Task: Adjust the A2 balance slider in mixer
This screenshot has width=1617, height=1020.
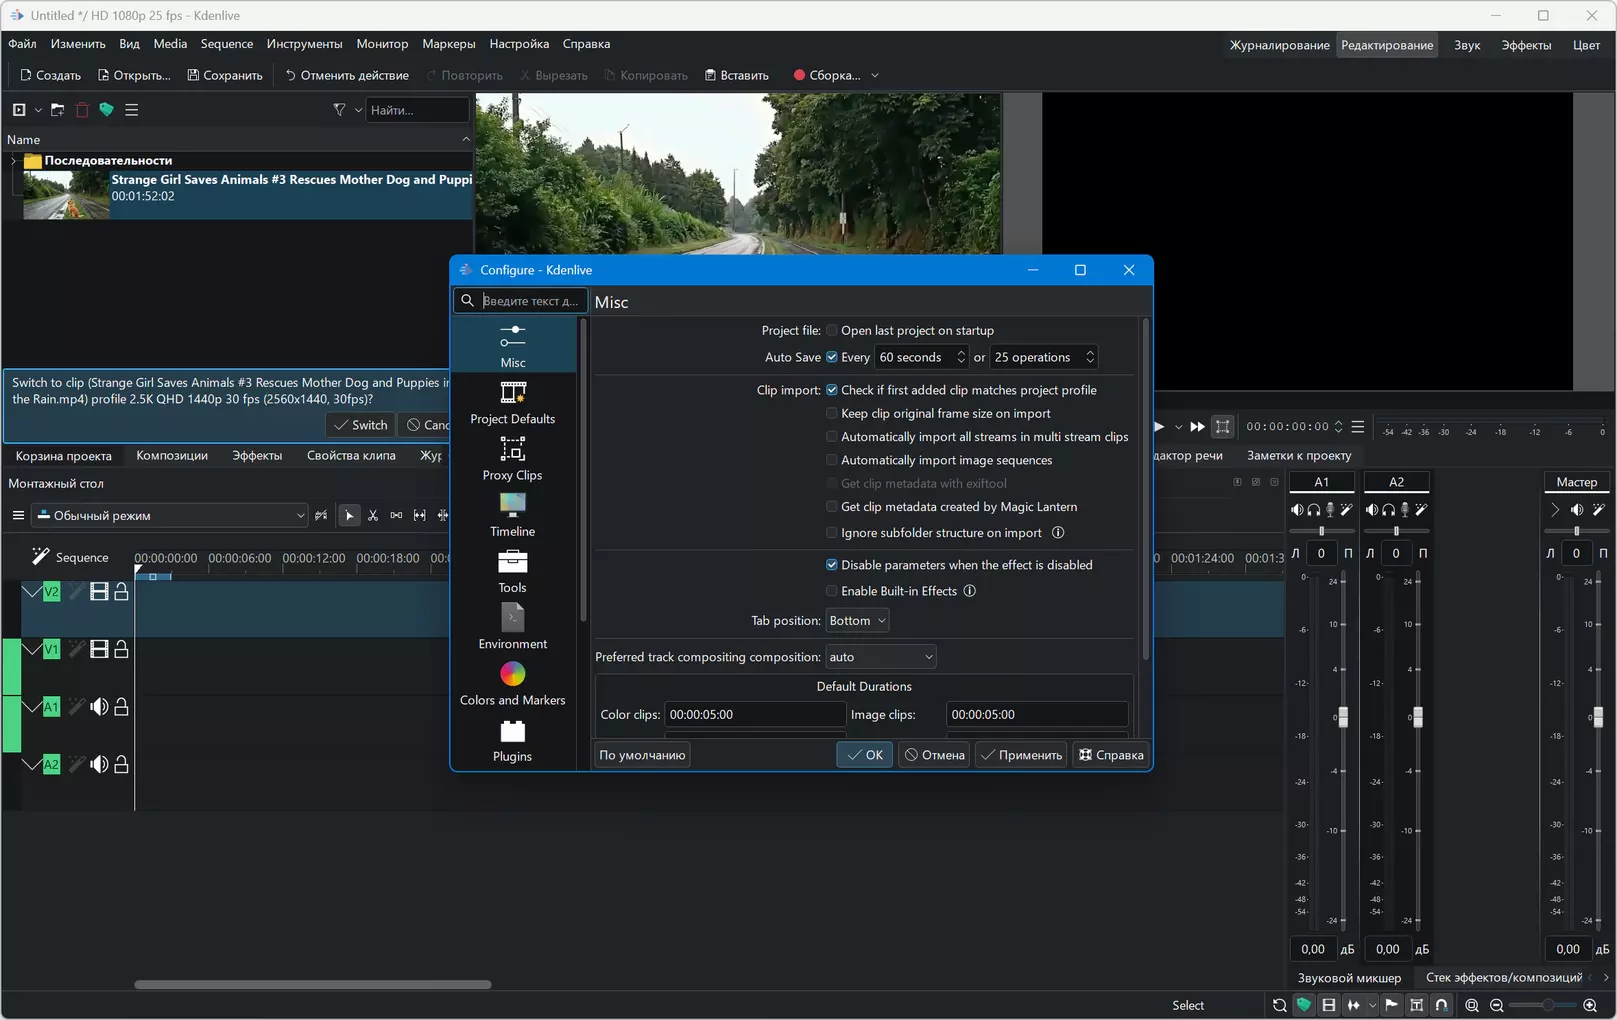Action: coord(1396,531)
